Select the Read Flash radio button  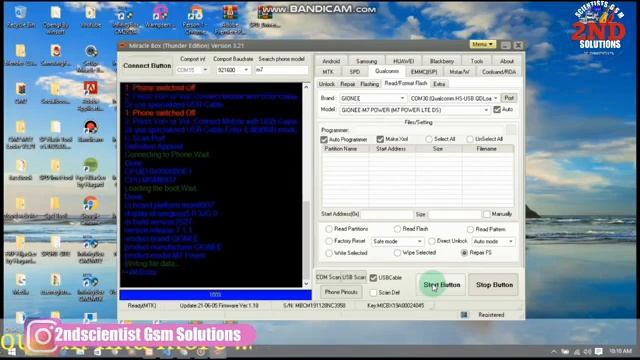pyautogui.click(x=397, y=229)
